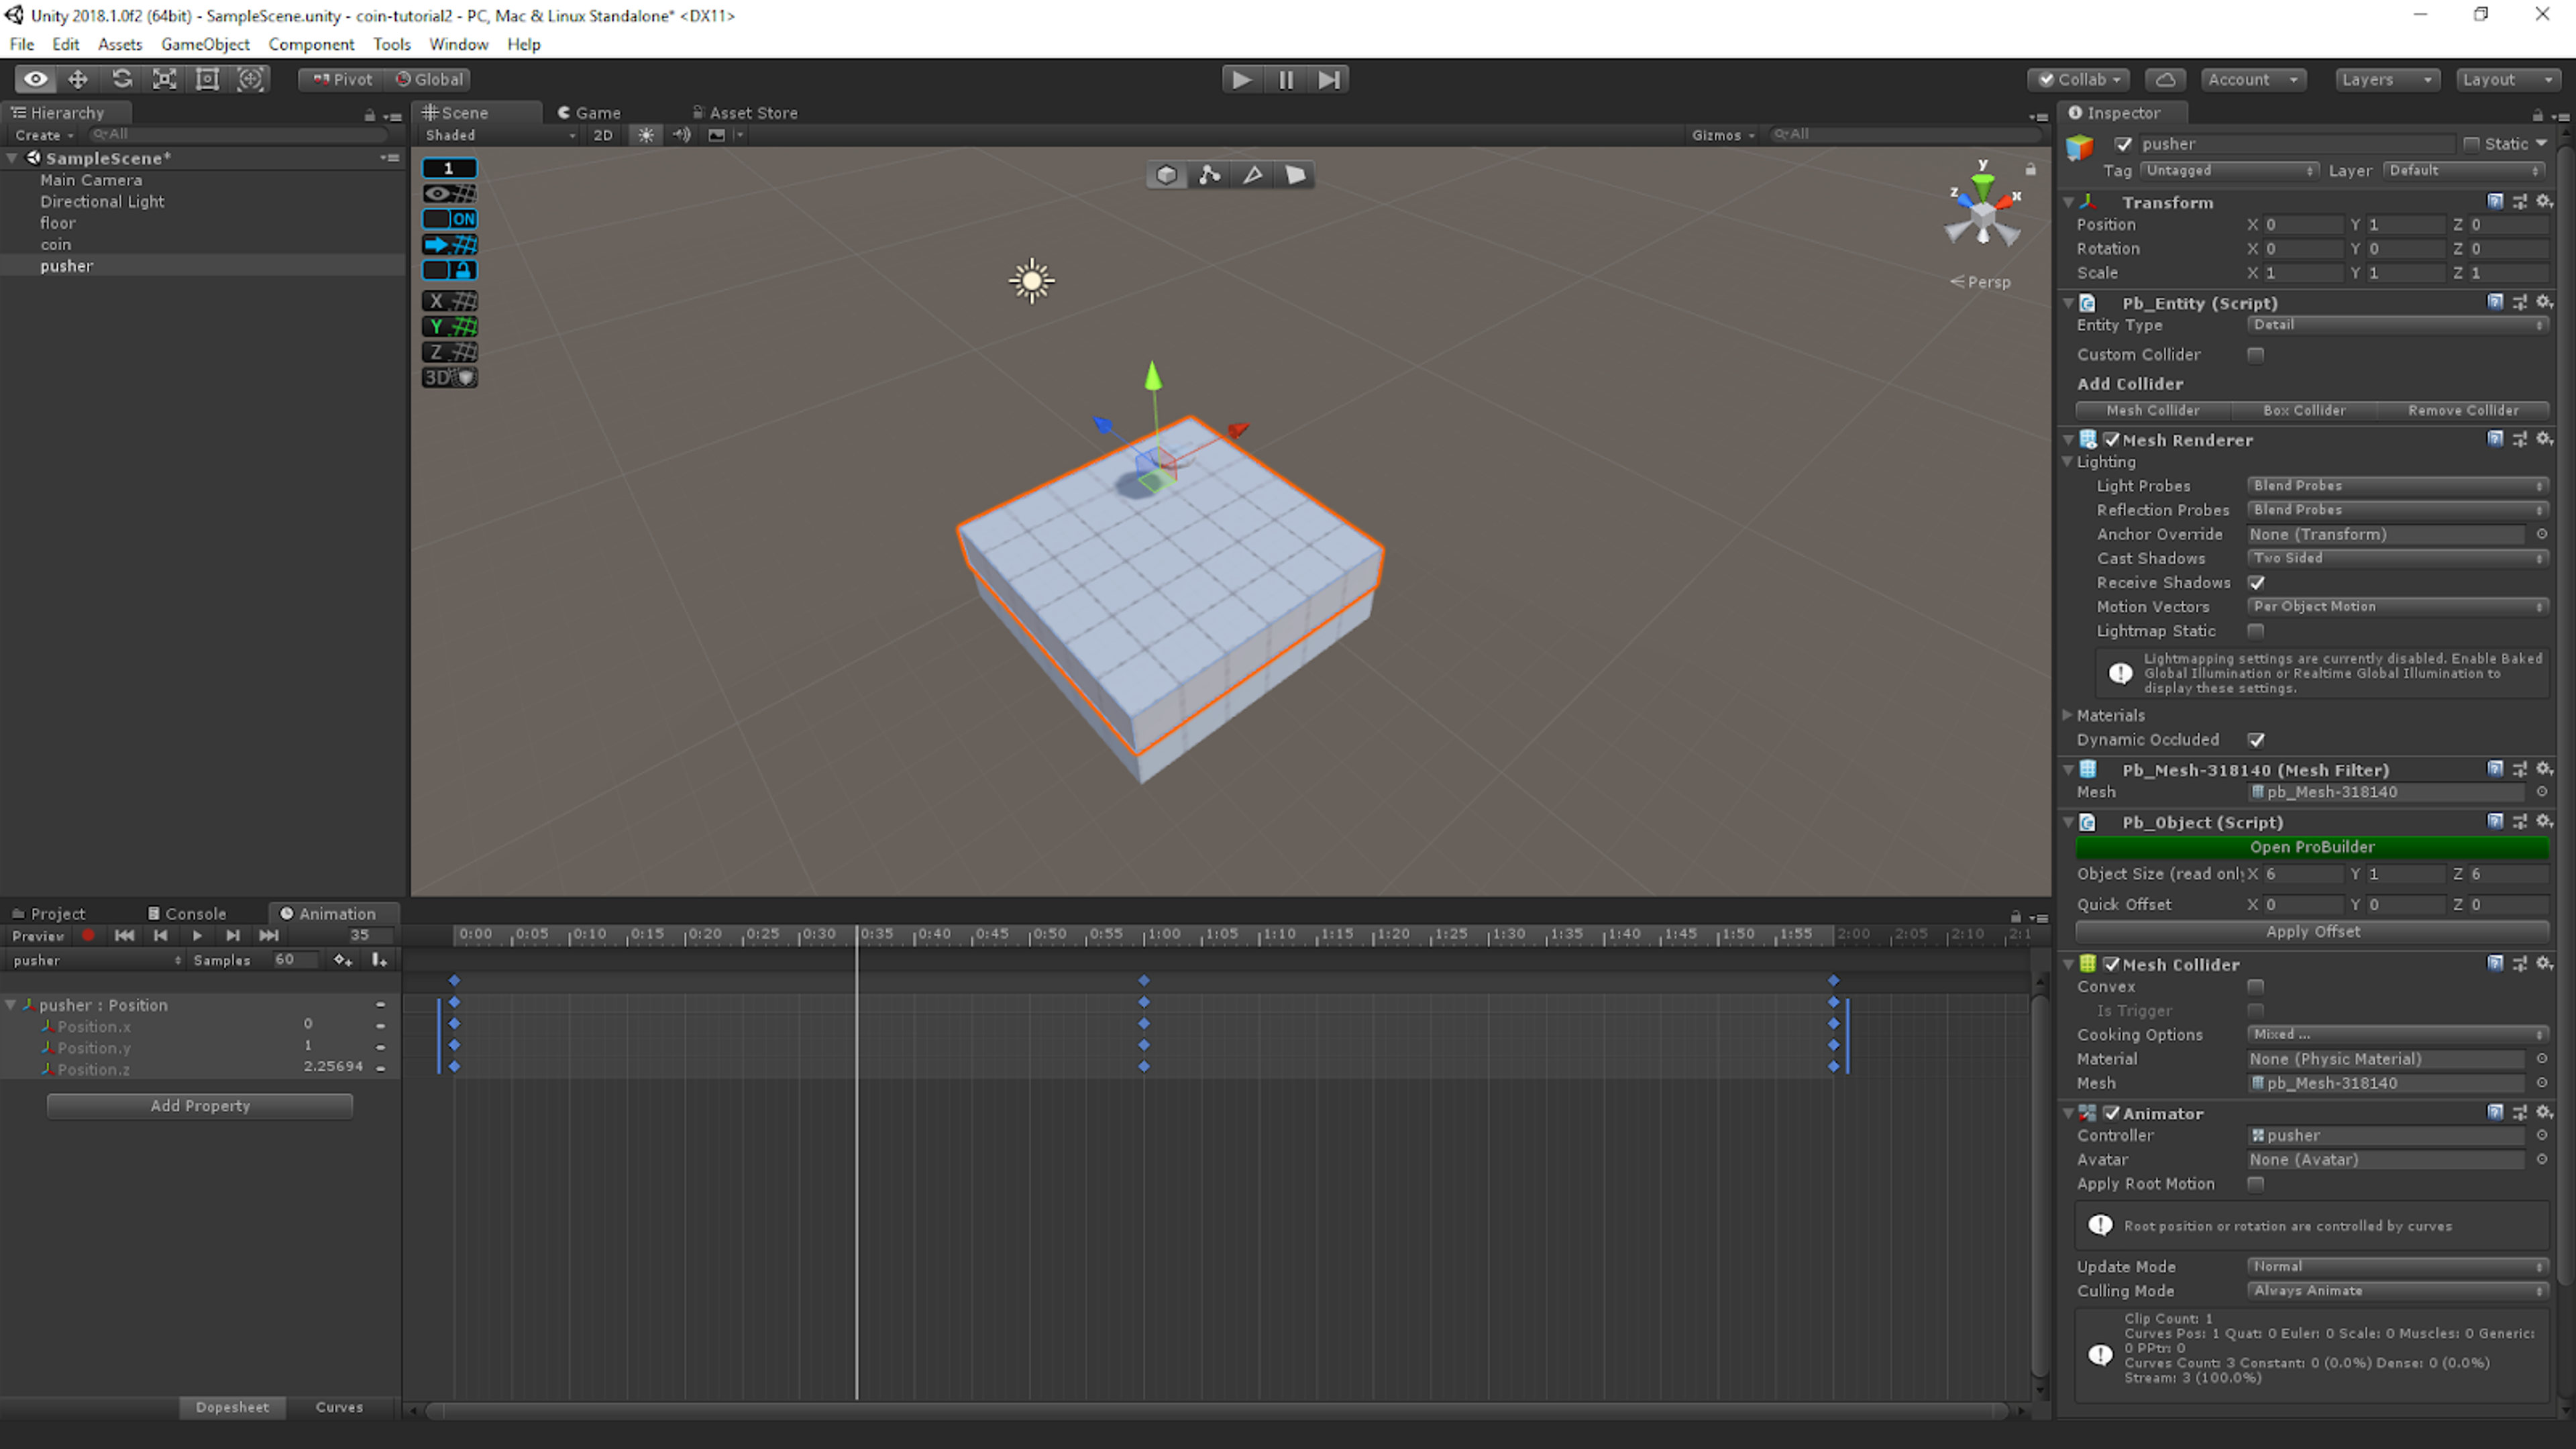Toggle ProGrids lock grid icon
This screenshot has width=2576, height=1449.
[x=449, y=270]
